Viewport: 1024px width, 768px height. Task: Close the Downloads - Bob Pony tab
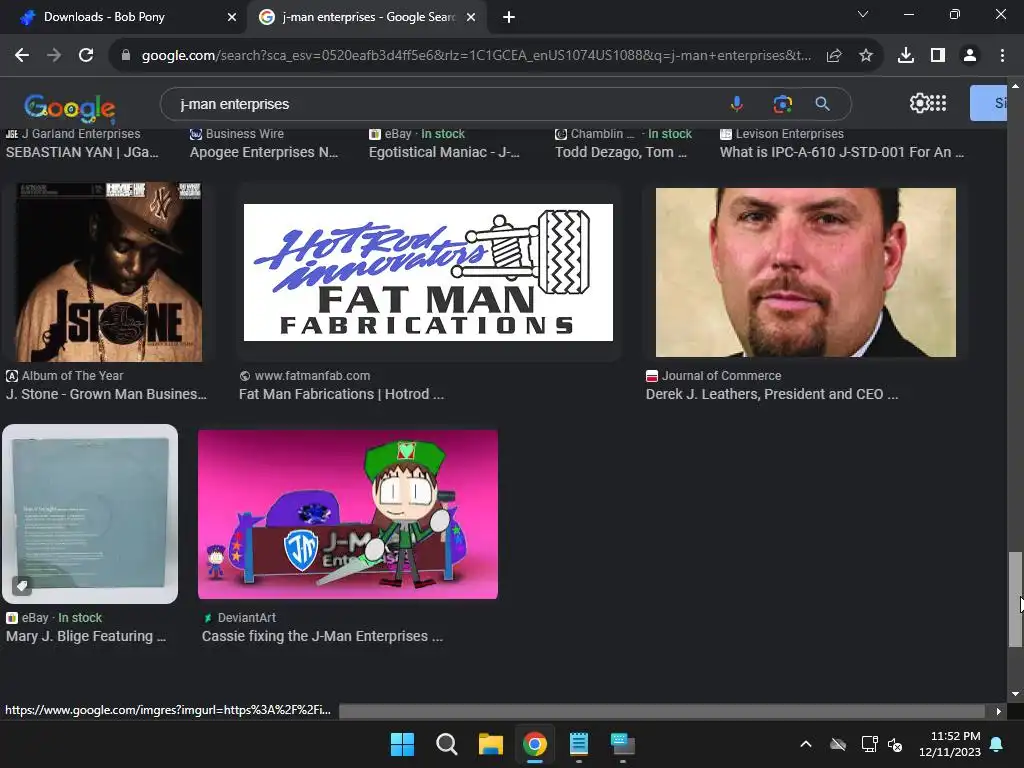(232, 17)
